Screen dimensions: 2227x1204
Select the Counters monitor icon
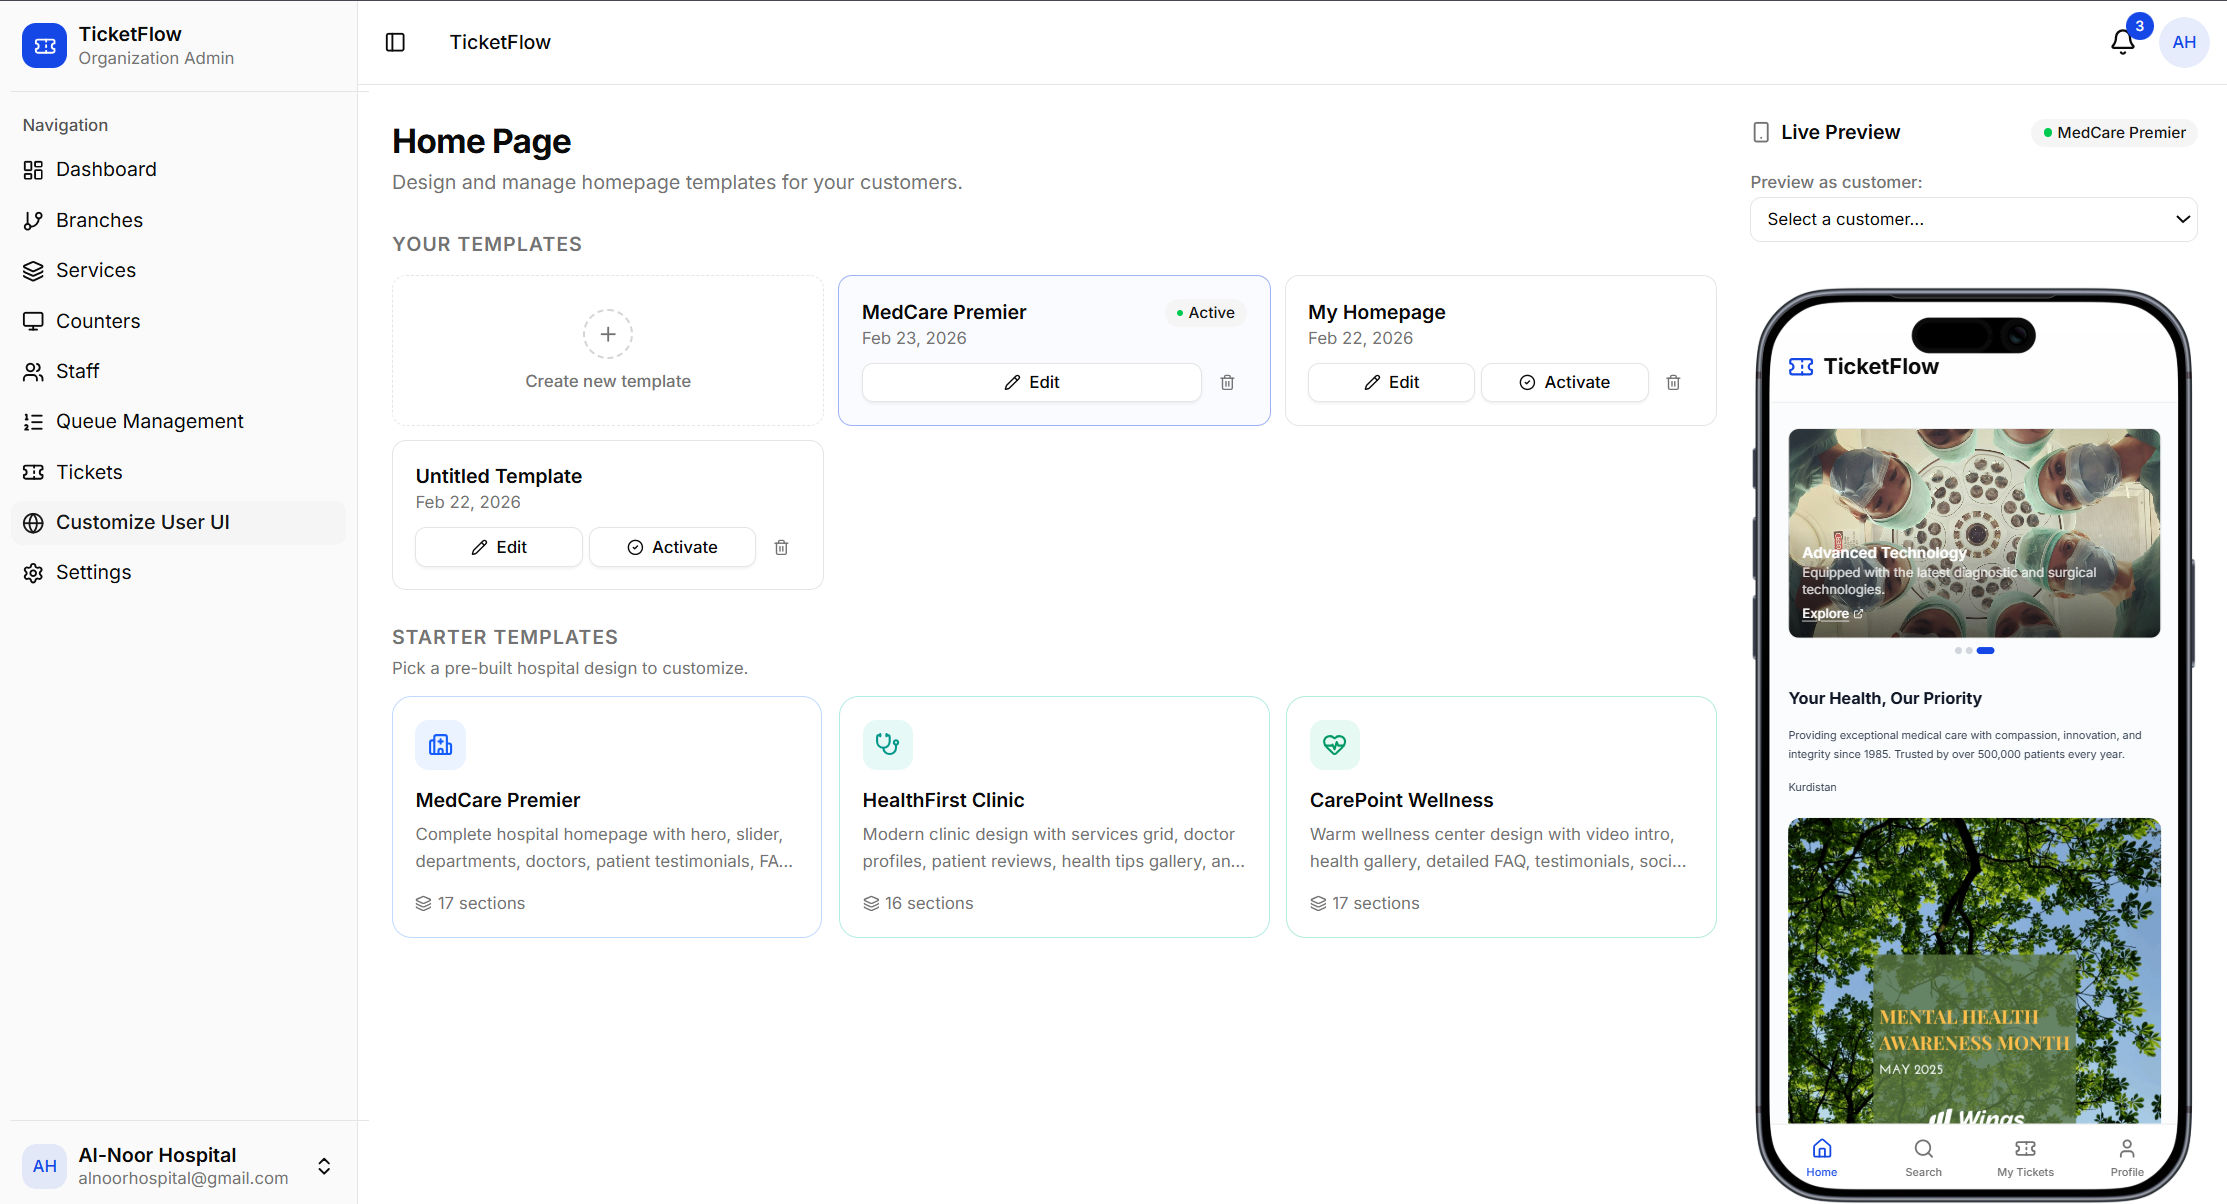(x=33, y=321)
